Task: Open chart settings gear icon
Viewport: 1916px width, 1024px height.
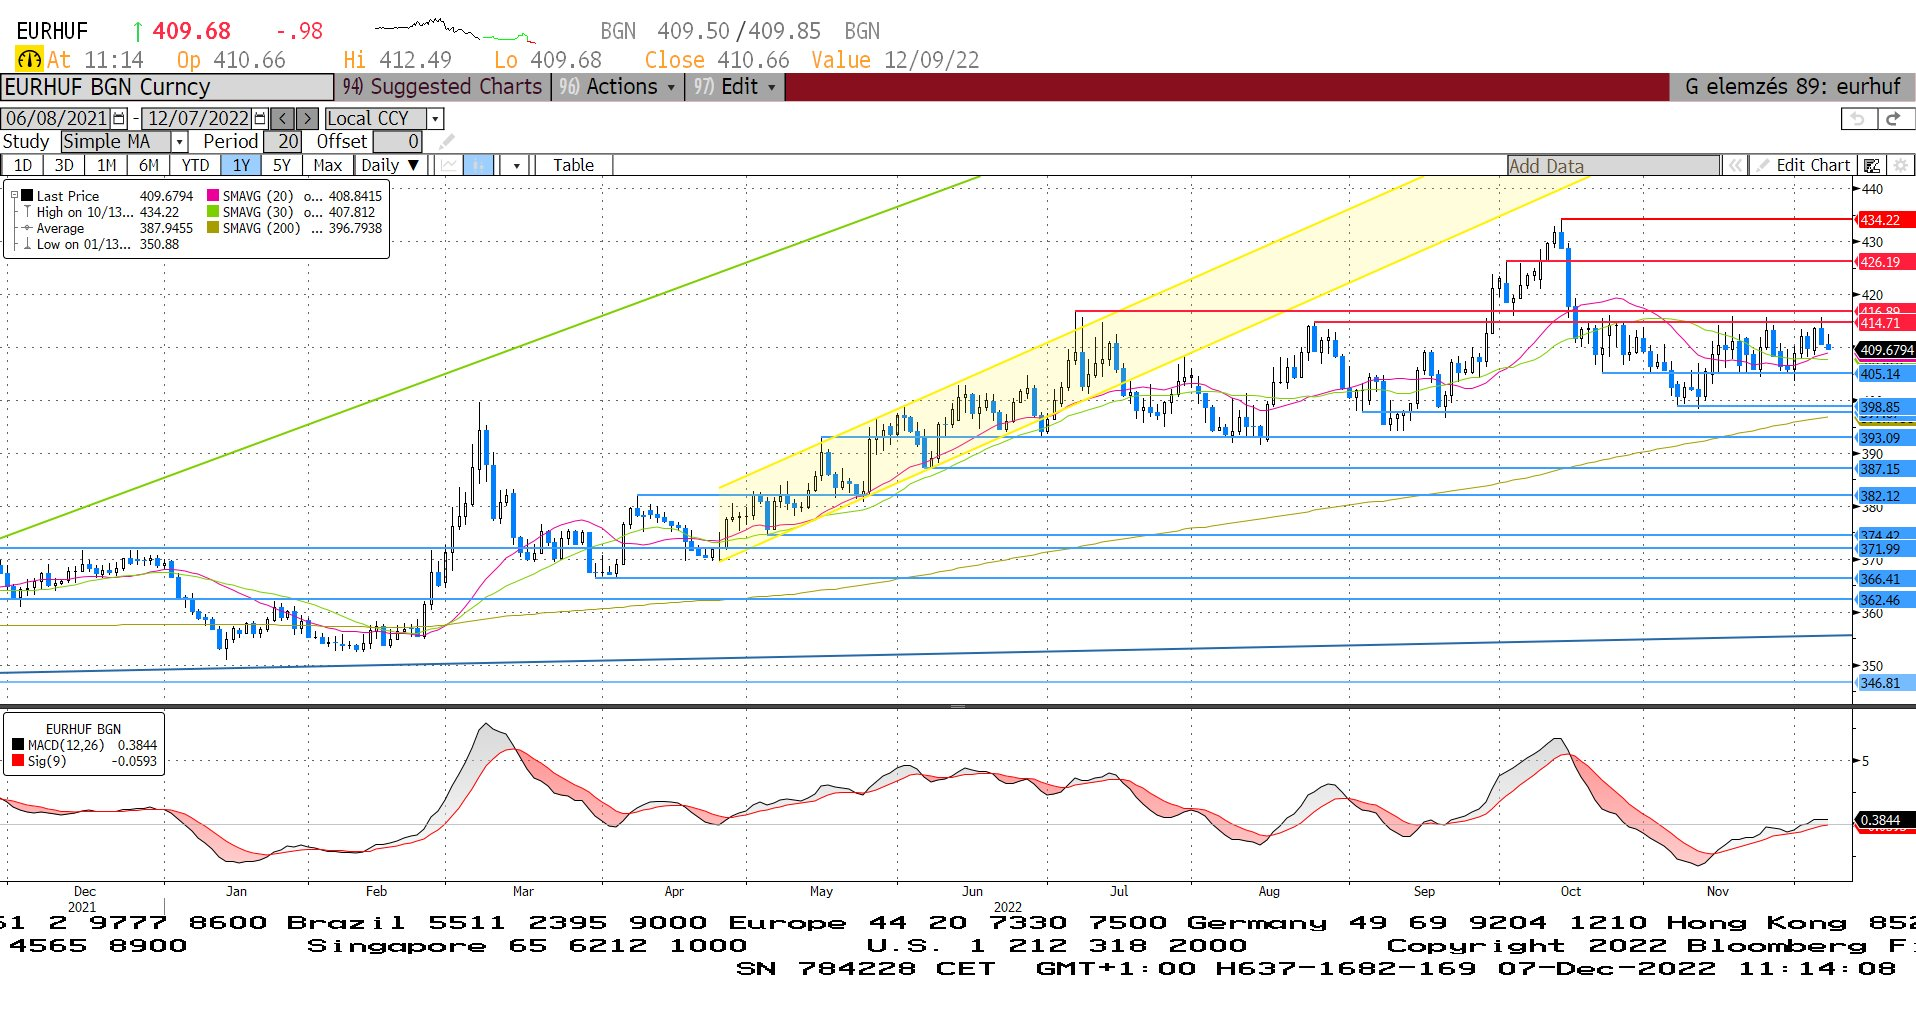Action: pyautogui.click(x=1901, y=166)
